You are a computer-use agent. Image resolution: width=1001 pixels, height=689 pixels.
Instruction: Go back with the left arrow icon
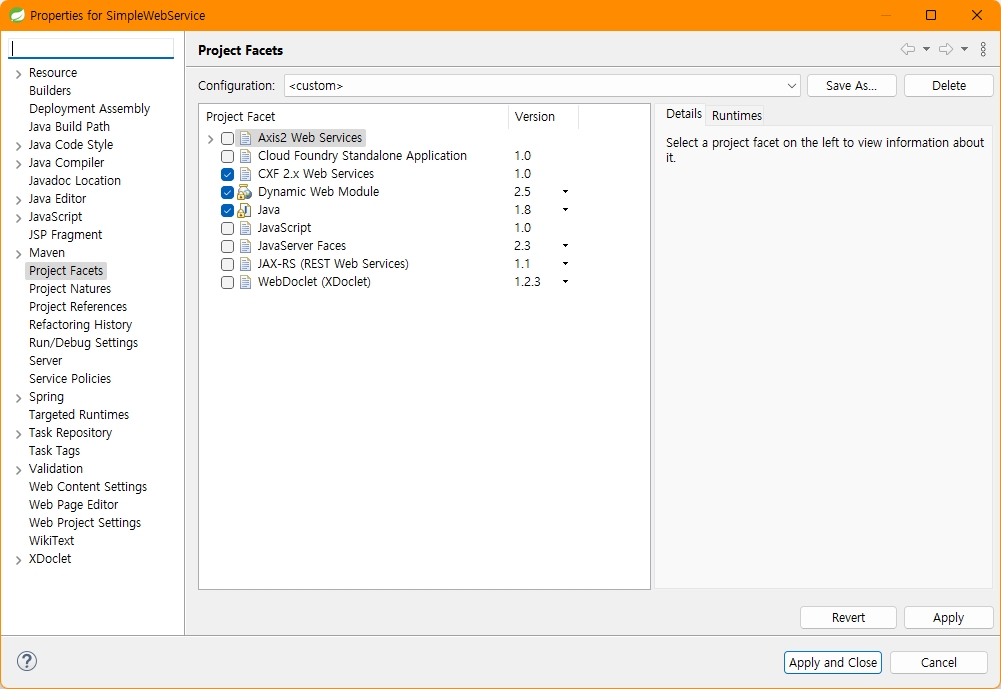[907, 49]
